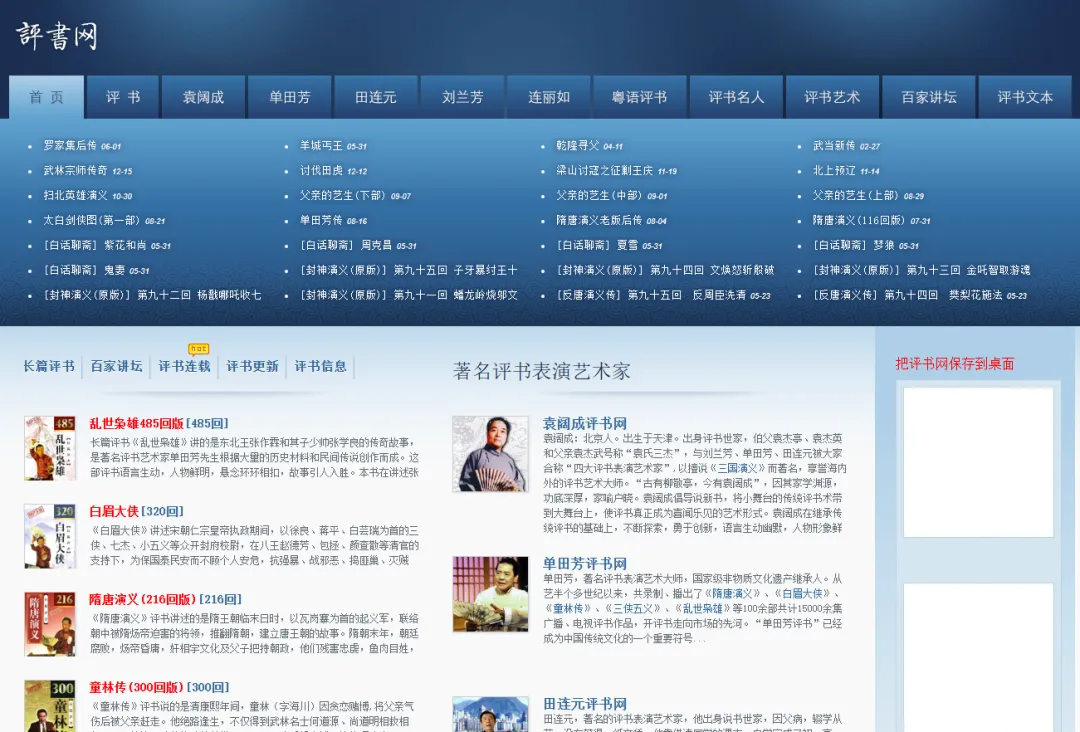Open the 连丽如 navigation tab

[548, 97]
